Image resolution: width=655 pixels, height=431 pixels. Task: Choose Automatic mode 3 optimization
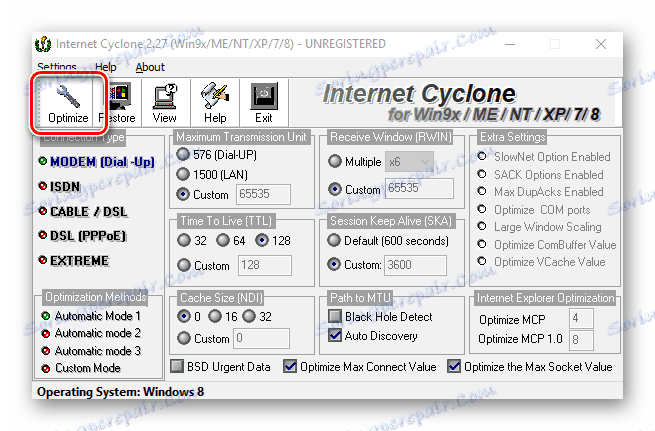click(91, 351)
